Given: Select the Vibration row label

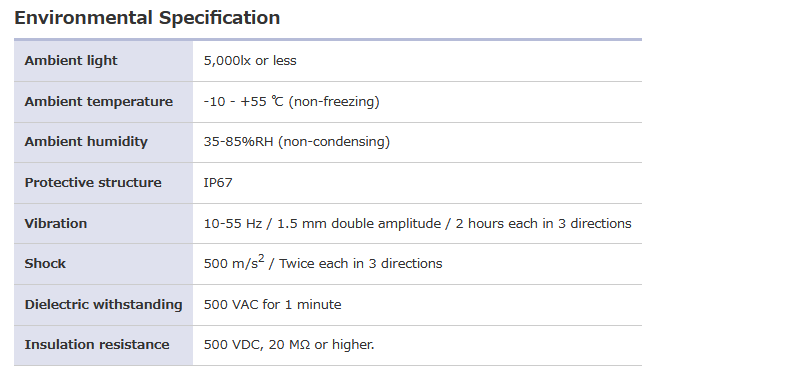Looking at the screenshot, I should [x=56, y=223].
